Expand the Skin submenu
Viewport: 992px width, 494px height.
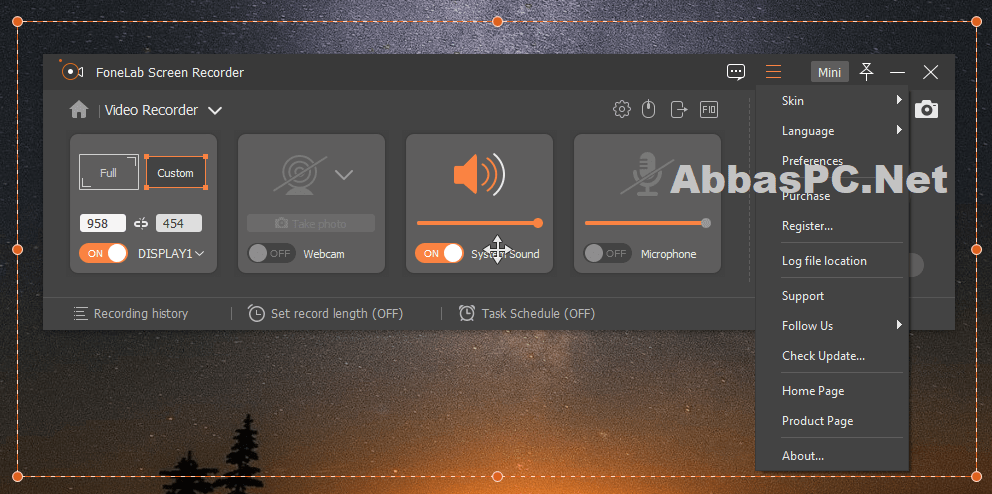(x=832, y=101)
